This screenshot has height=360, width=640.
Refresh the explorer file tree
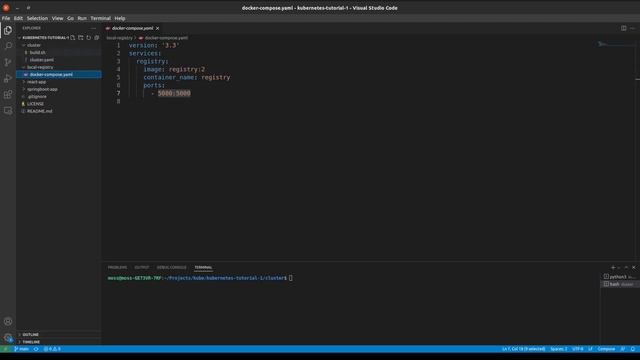pos(89,38)
